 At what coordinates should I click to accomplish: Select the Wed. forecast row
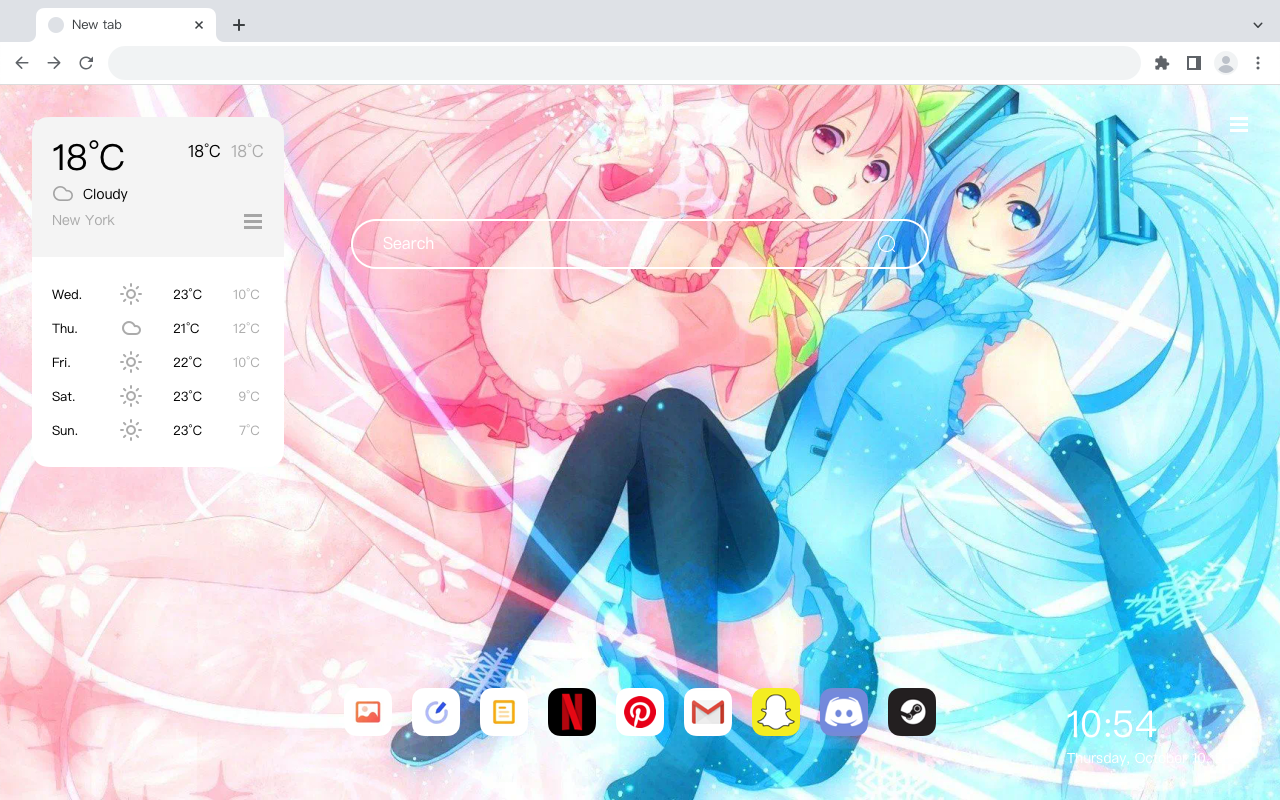point(157,294)
